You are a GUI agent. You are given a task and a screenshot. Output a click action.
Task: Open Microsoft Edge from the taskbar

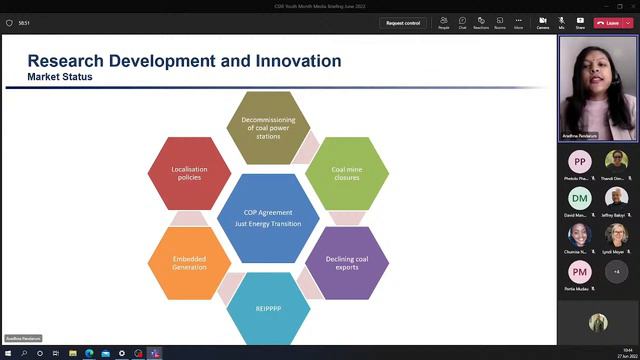pyautogui.click(x=89, y=353)
